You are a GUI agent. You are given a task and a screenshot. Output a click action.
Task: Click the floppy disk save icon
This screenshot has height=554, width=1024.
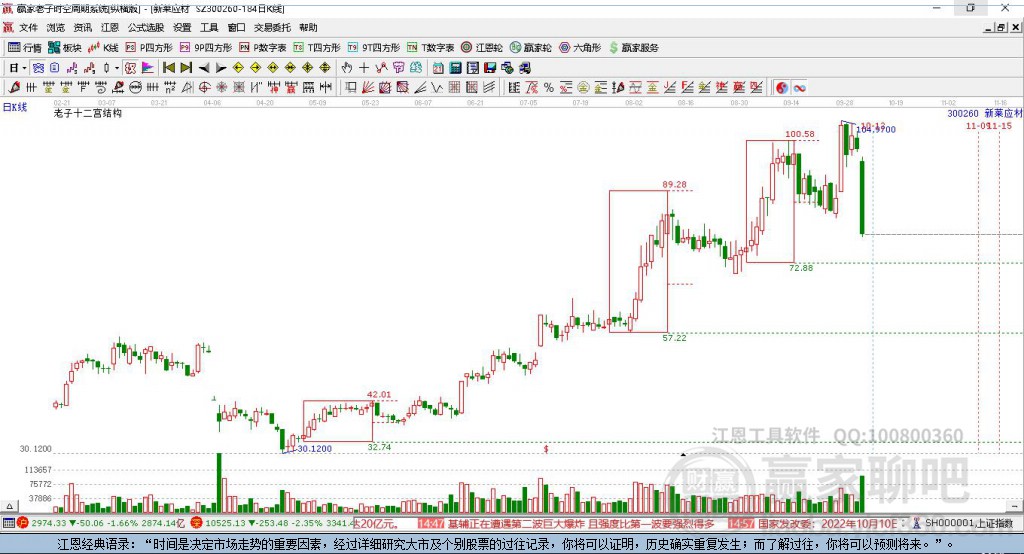[490, 68]
